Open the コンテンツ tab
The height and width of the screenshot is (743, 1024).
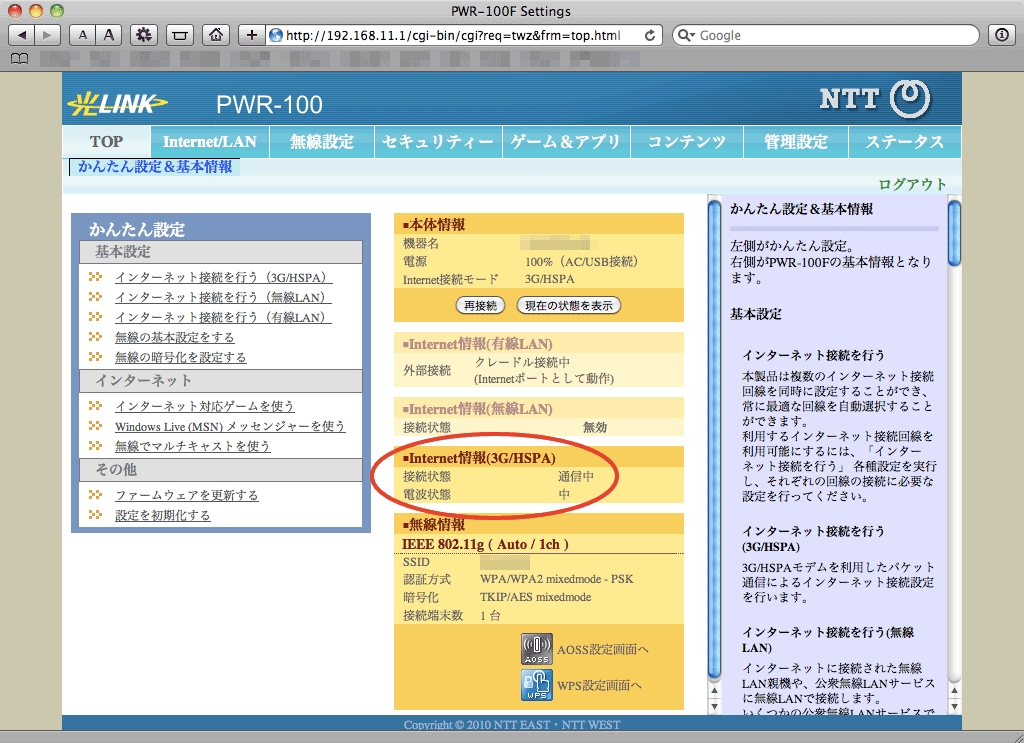[x=687, y=142]
